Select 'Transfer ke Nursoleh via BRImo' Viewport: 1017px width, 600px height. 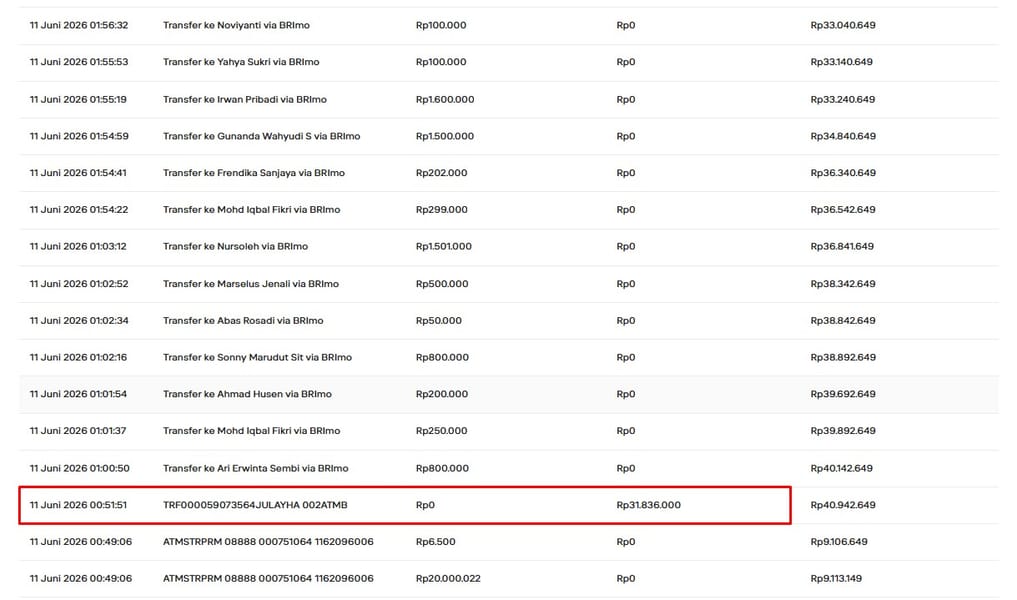235,246
